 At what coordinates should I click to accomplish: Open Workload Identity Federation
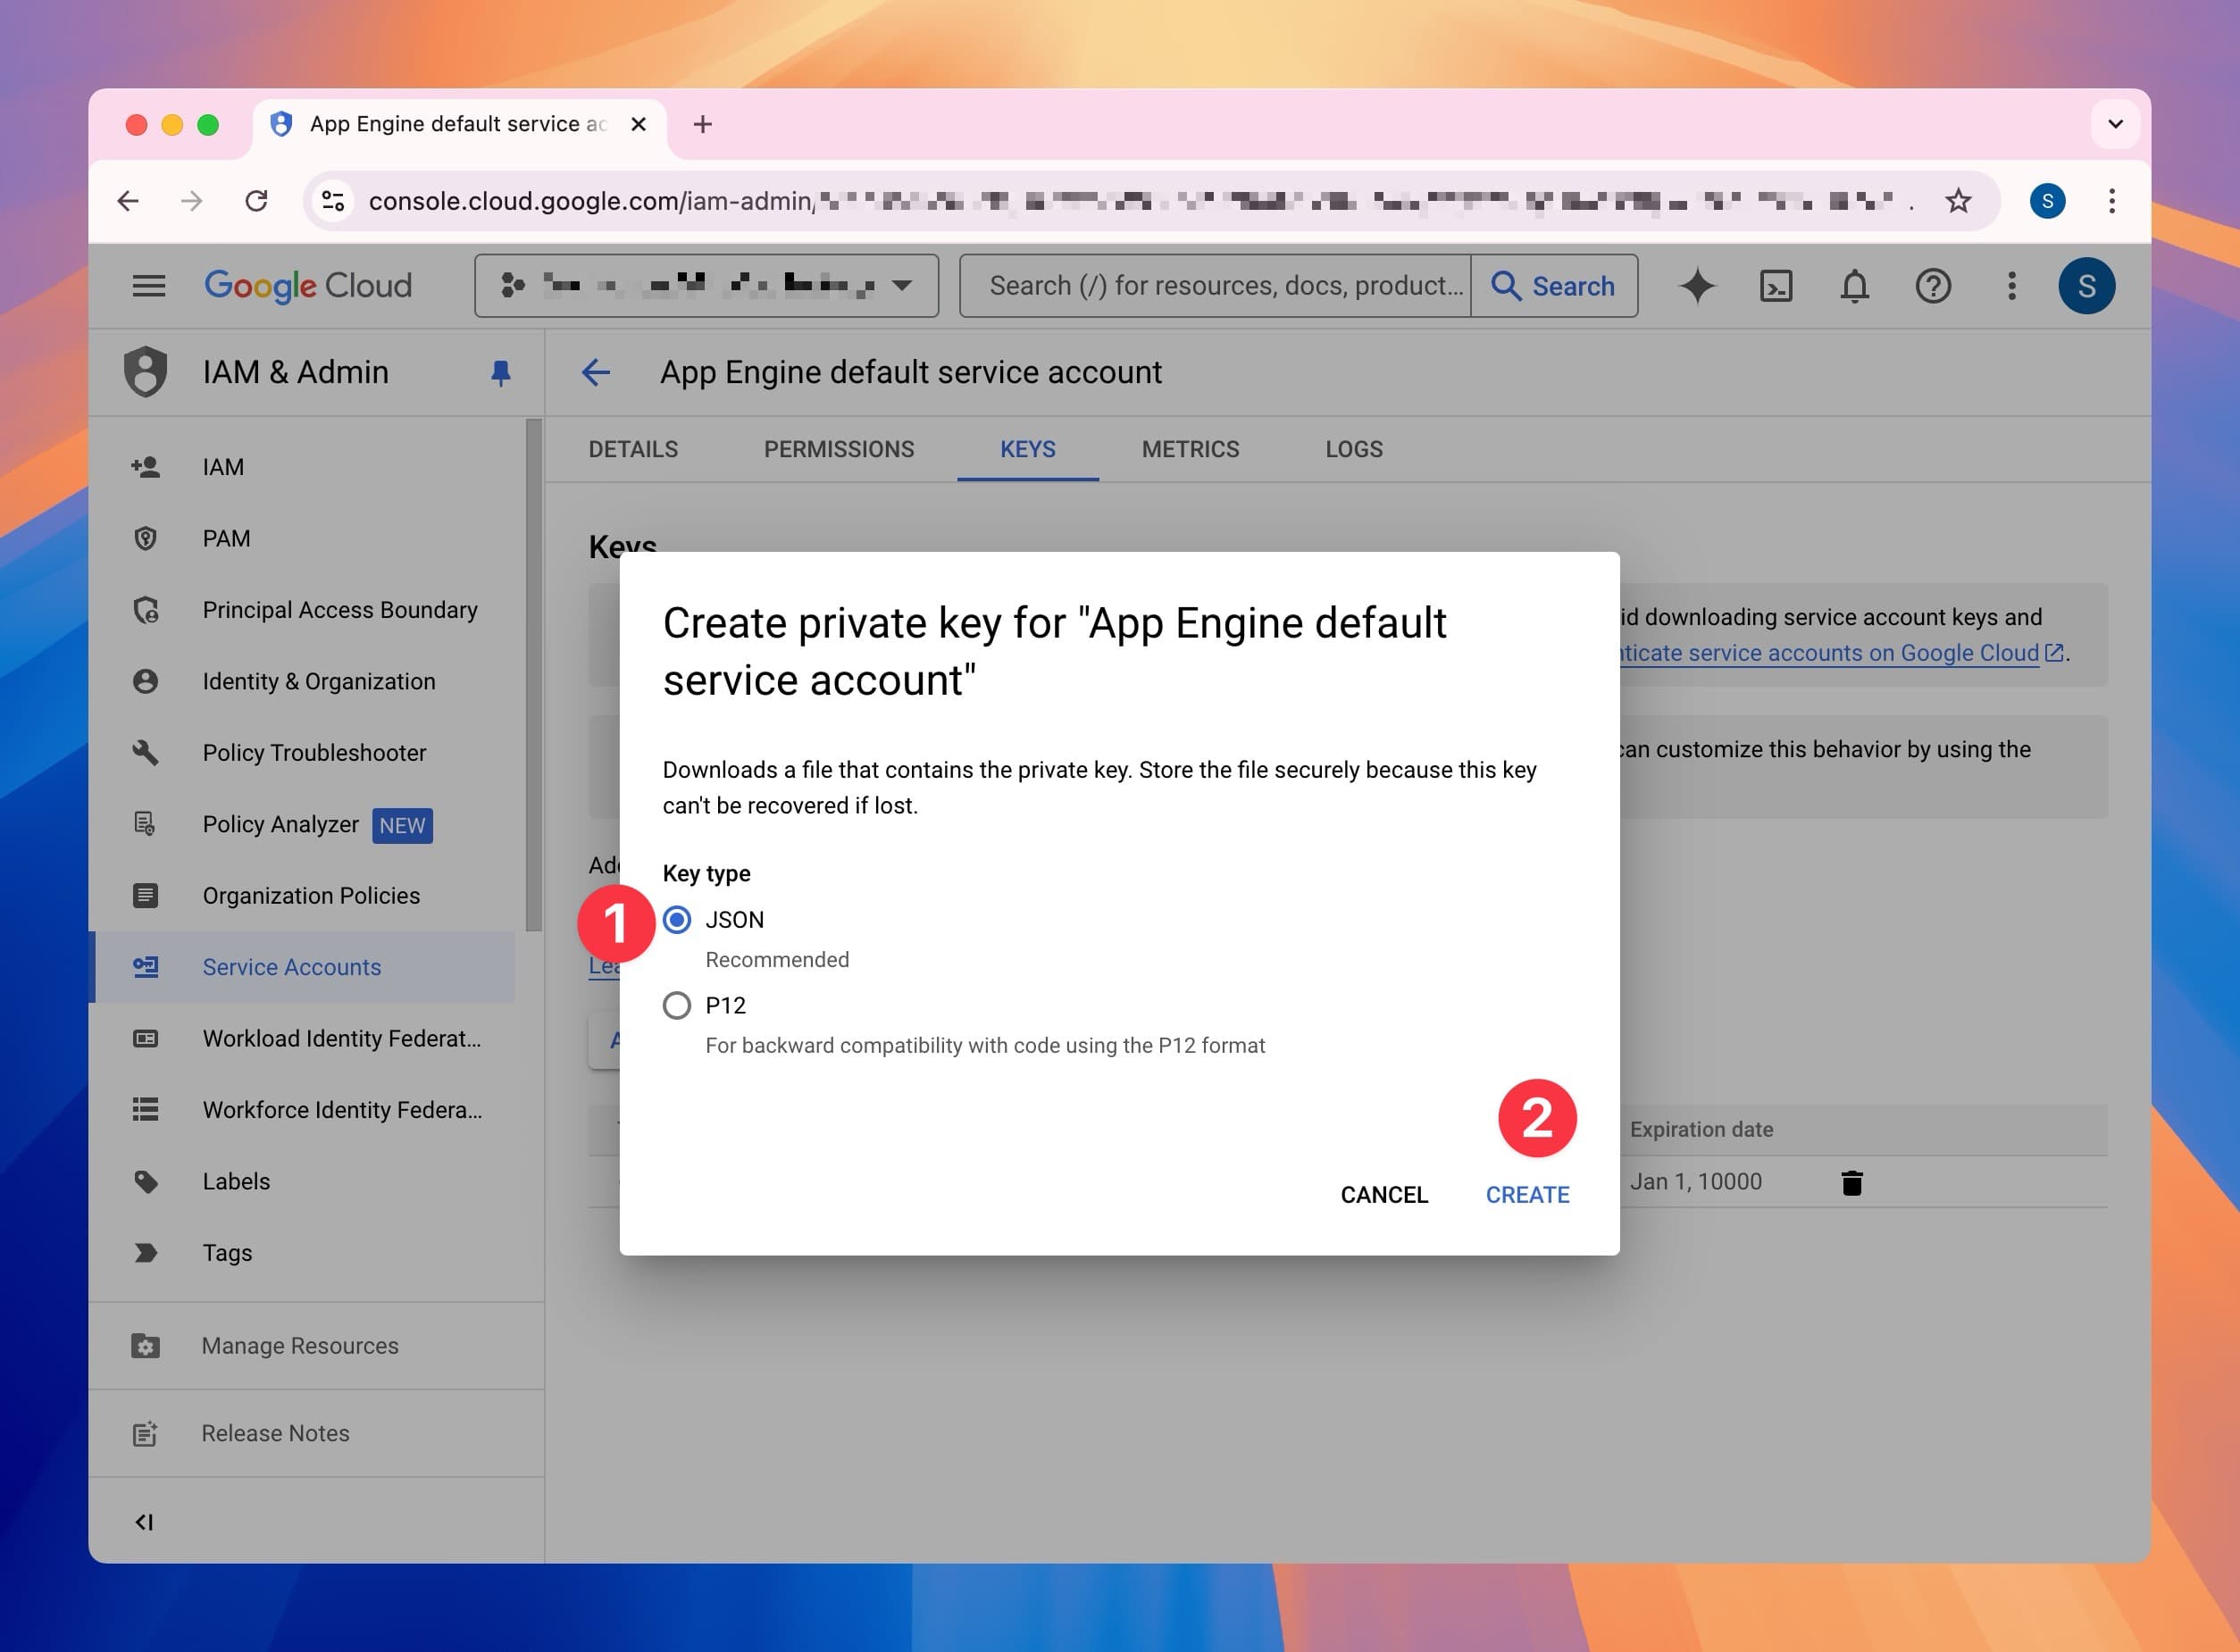pos(302,1038)
